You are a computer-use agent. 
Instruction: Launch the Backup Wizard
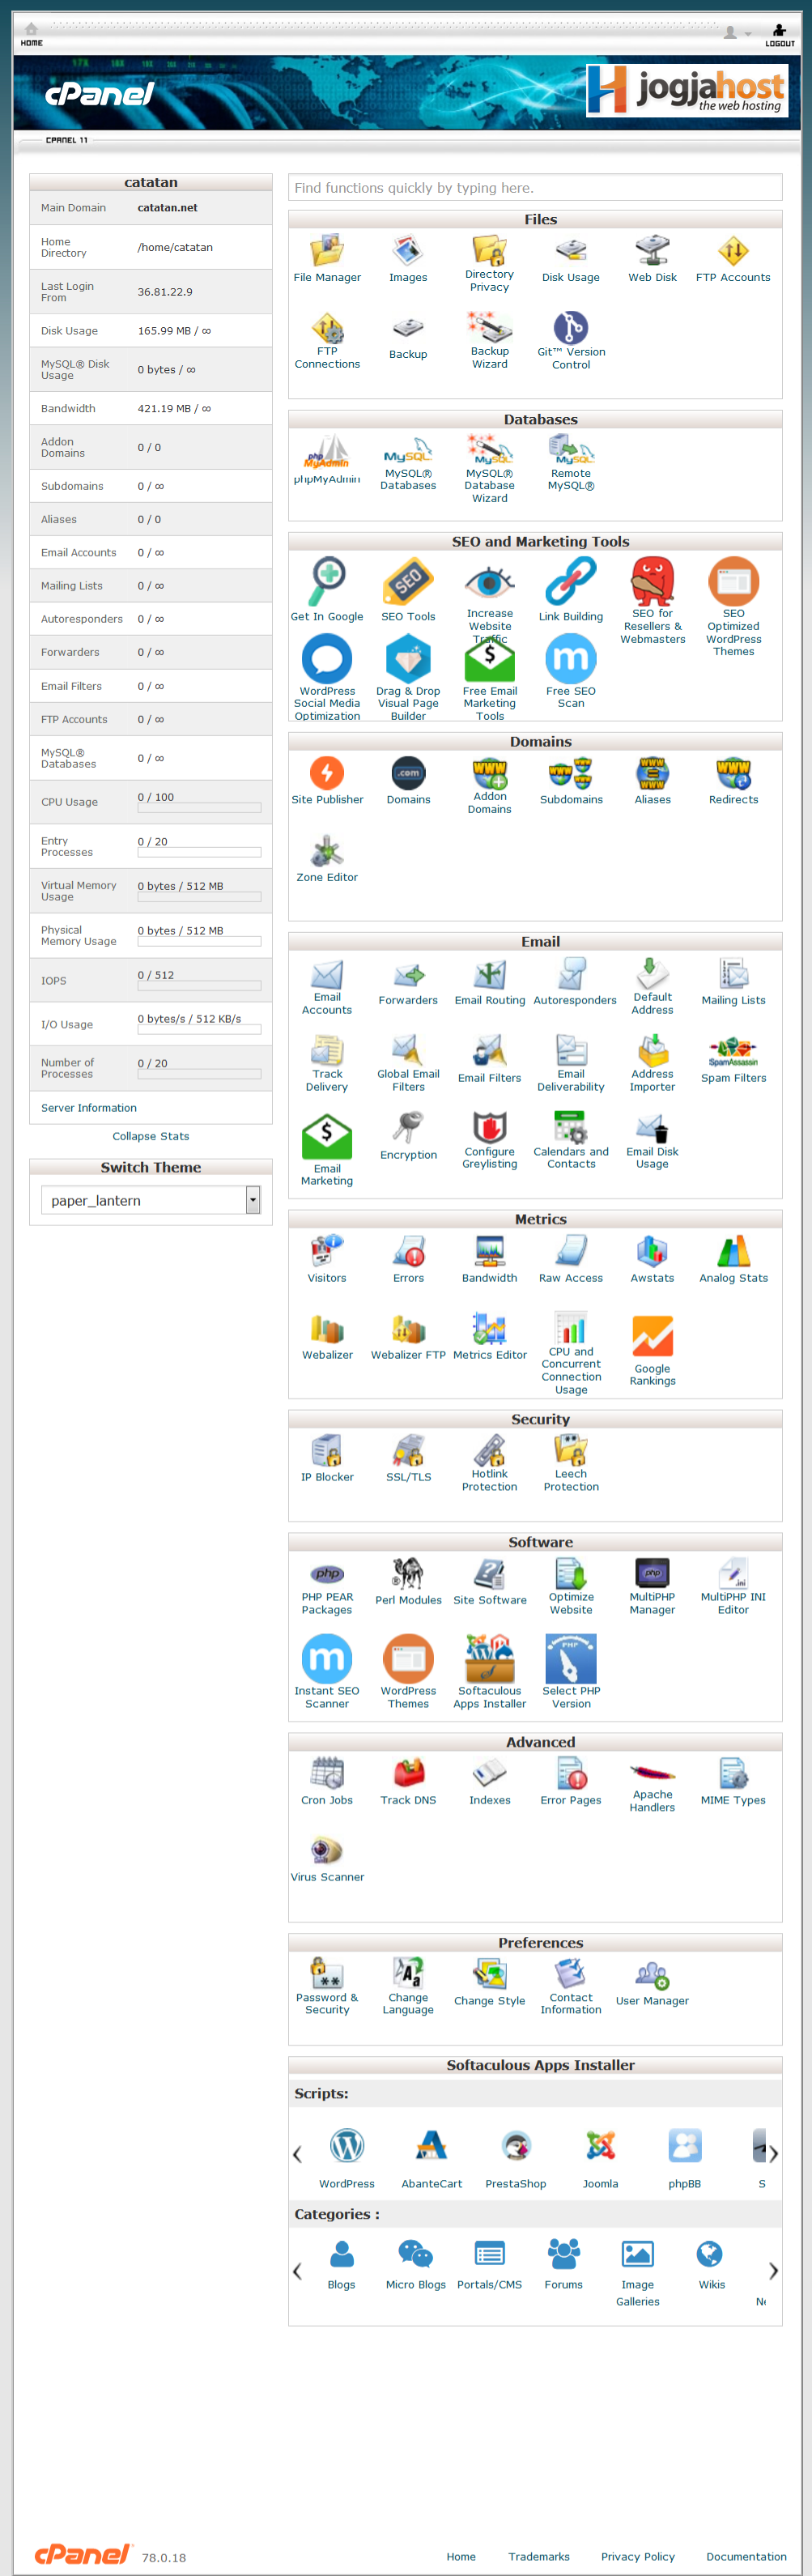tap(489, 338)
